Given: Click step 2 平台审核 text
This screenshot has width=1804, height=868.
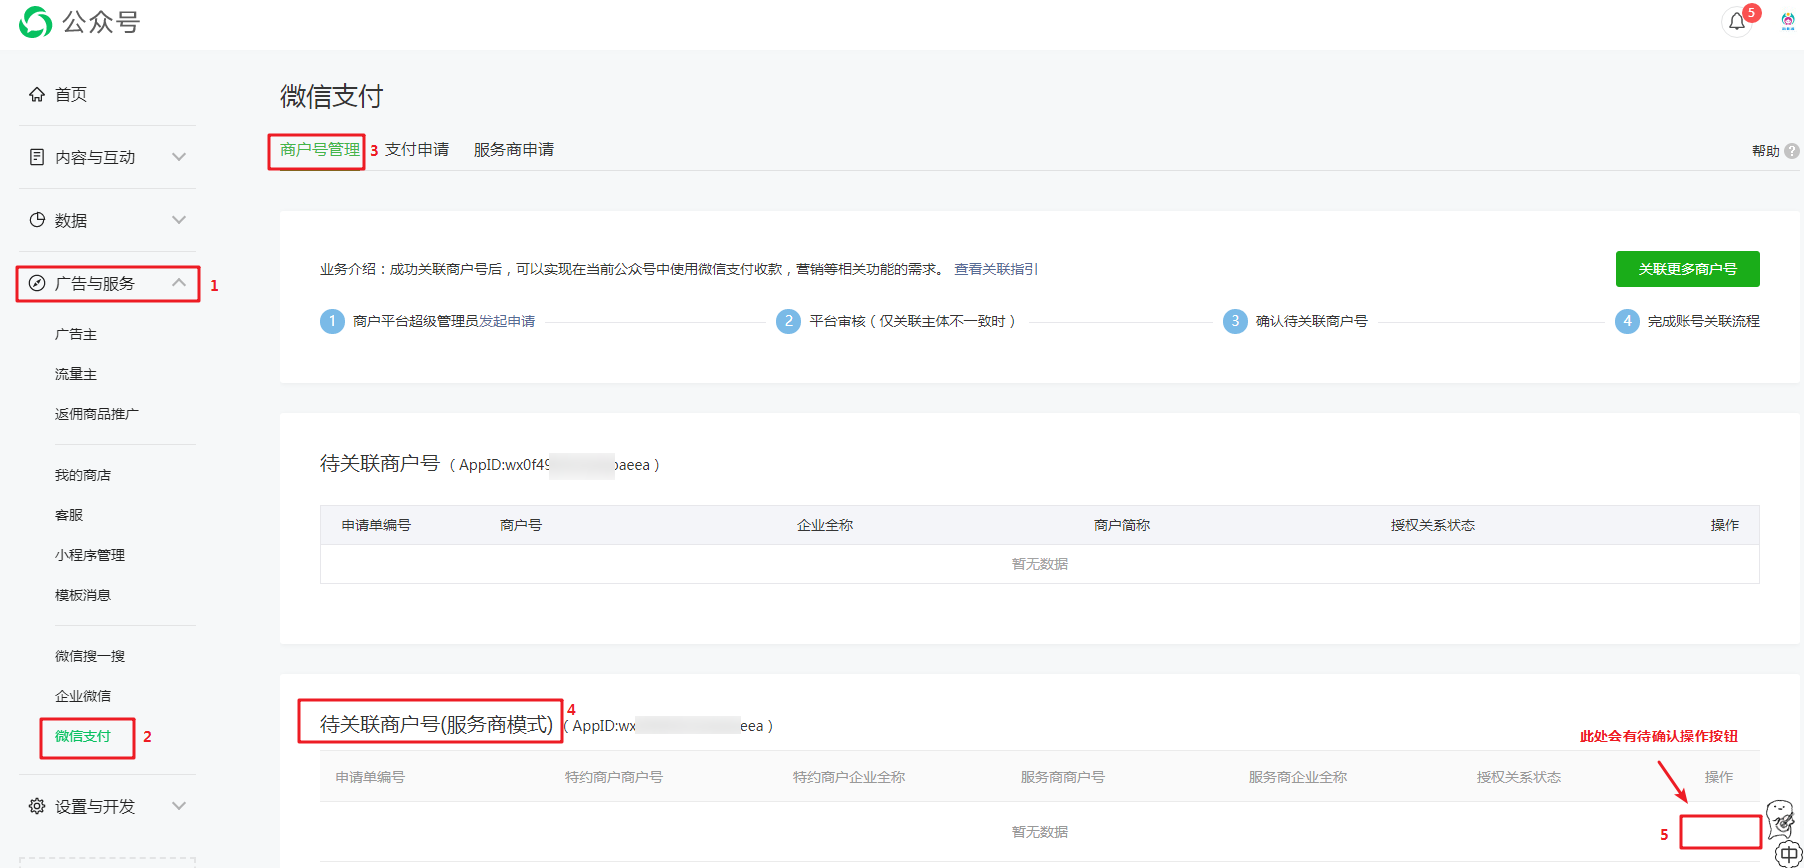Looking at the screenshot, I should (913, 321).
